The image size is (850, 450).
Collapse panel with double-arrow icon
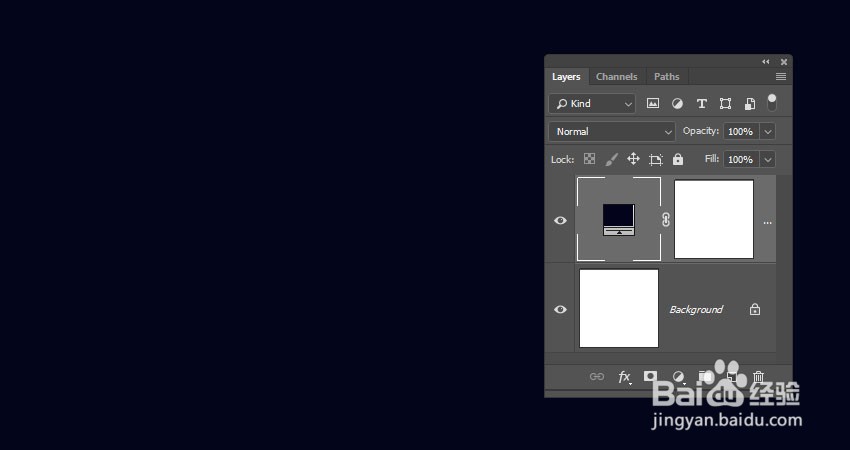tap(765, 62)
